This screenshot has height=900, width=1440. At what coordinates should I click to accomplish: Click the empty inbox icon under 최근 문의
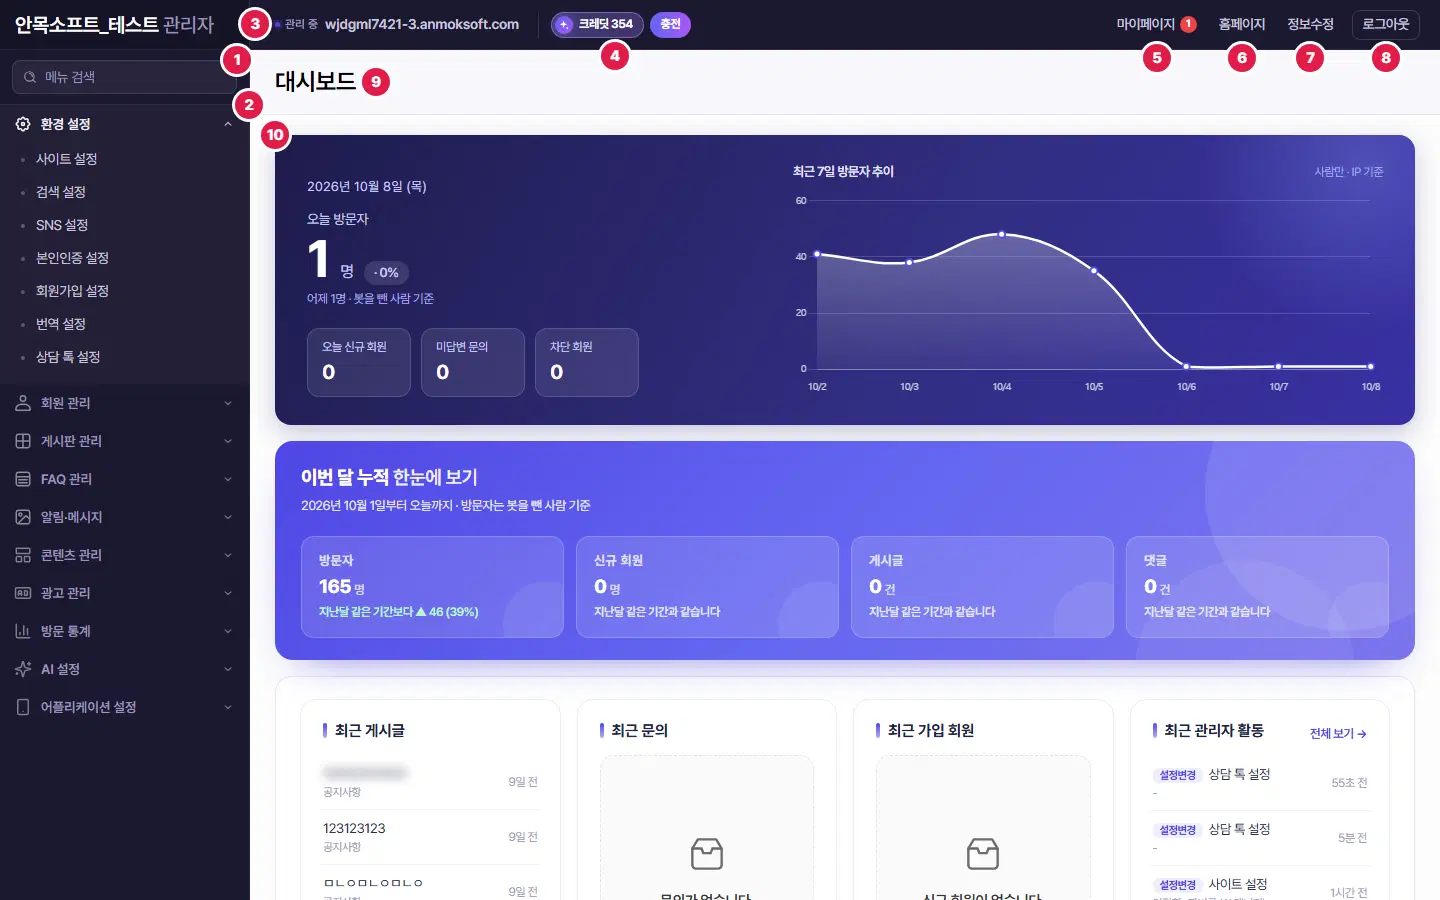707,854
